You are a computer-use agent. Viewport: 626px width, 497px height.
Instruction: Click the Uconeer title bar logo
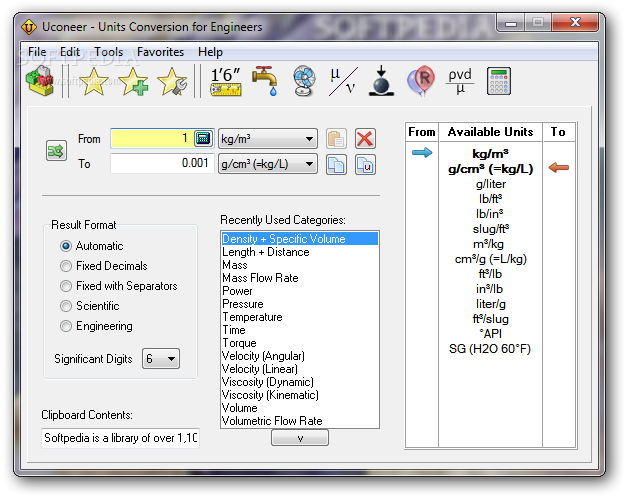[x=29, y=27]
